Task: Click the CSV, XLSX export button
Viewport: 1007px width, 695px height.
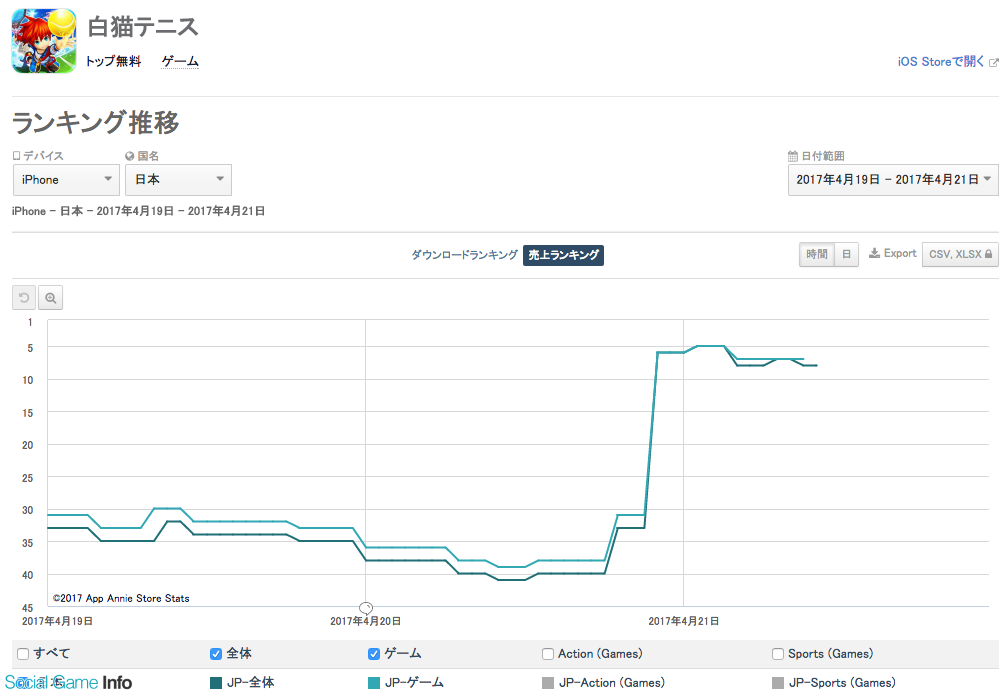Action: (960, 254)
